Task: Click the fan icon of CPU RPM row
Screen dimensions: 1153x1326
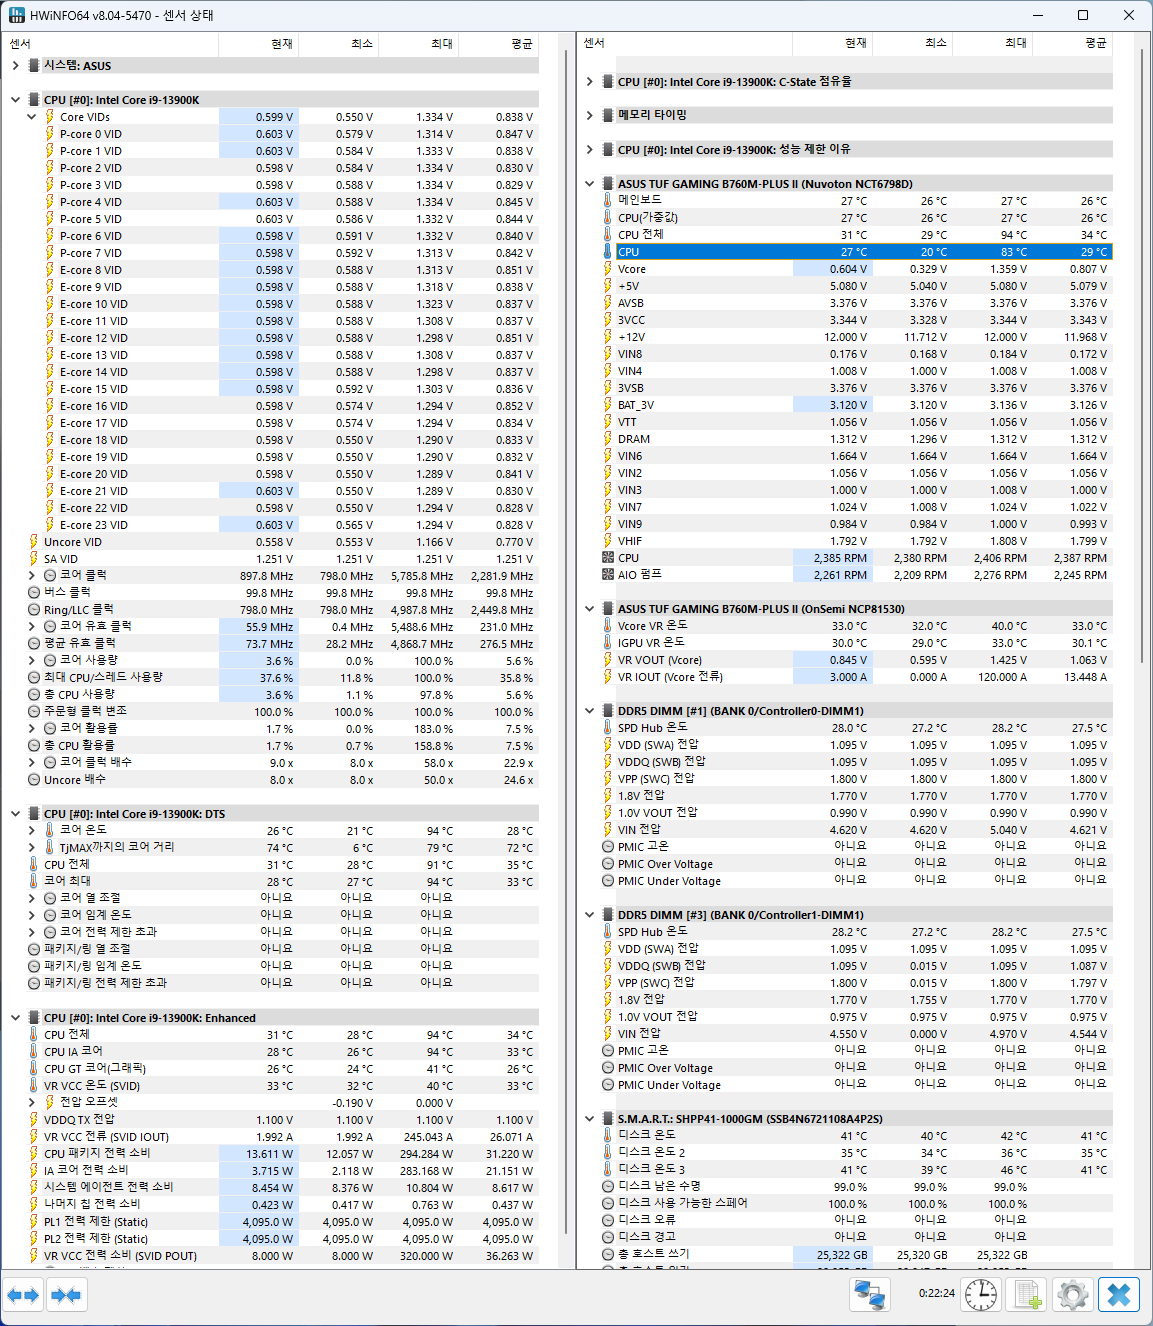Action: pos(607,558)
